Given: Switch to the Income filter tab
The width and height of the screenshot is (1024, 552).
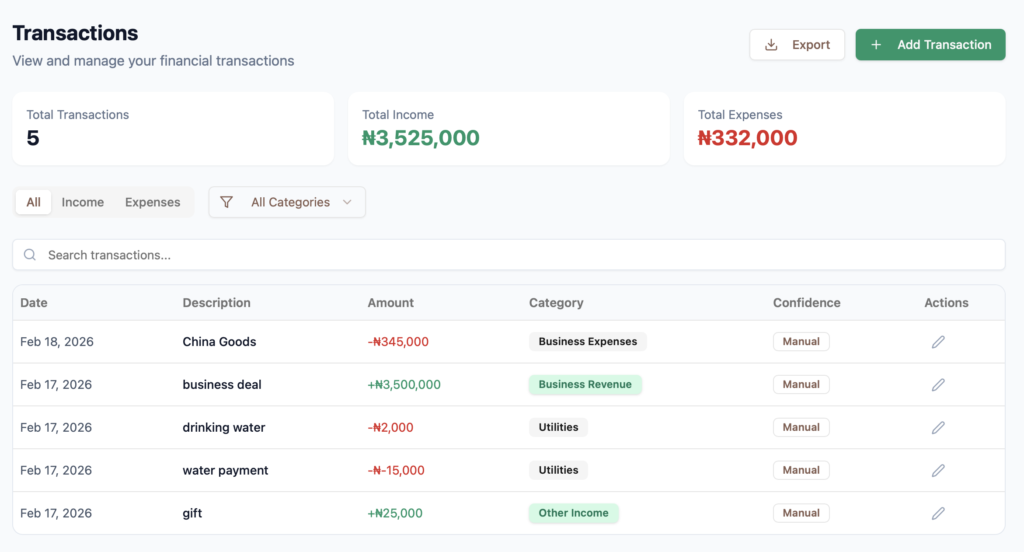Looking at the screenshot, I should (83, 202).
